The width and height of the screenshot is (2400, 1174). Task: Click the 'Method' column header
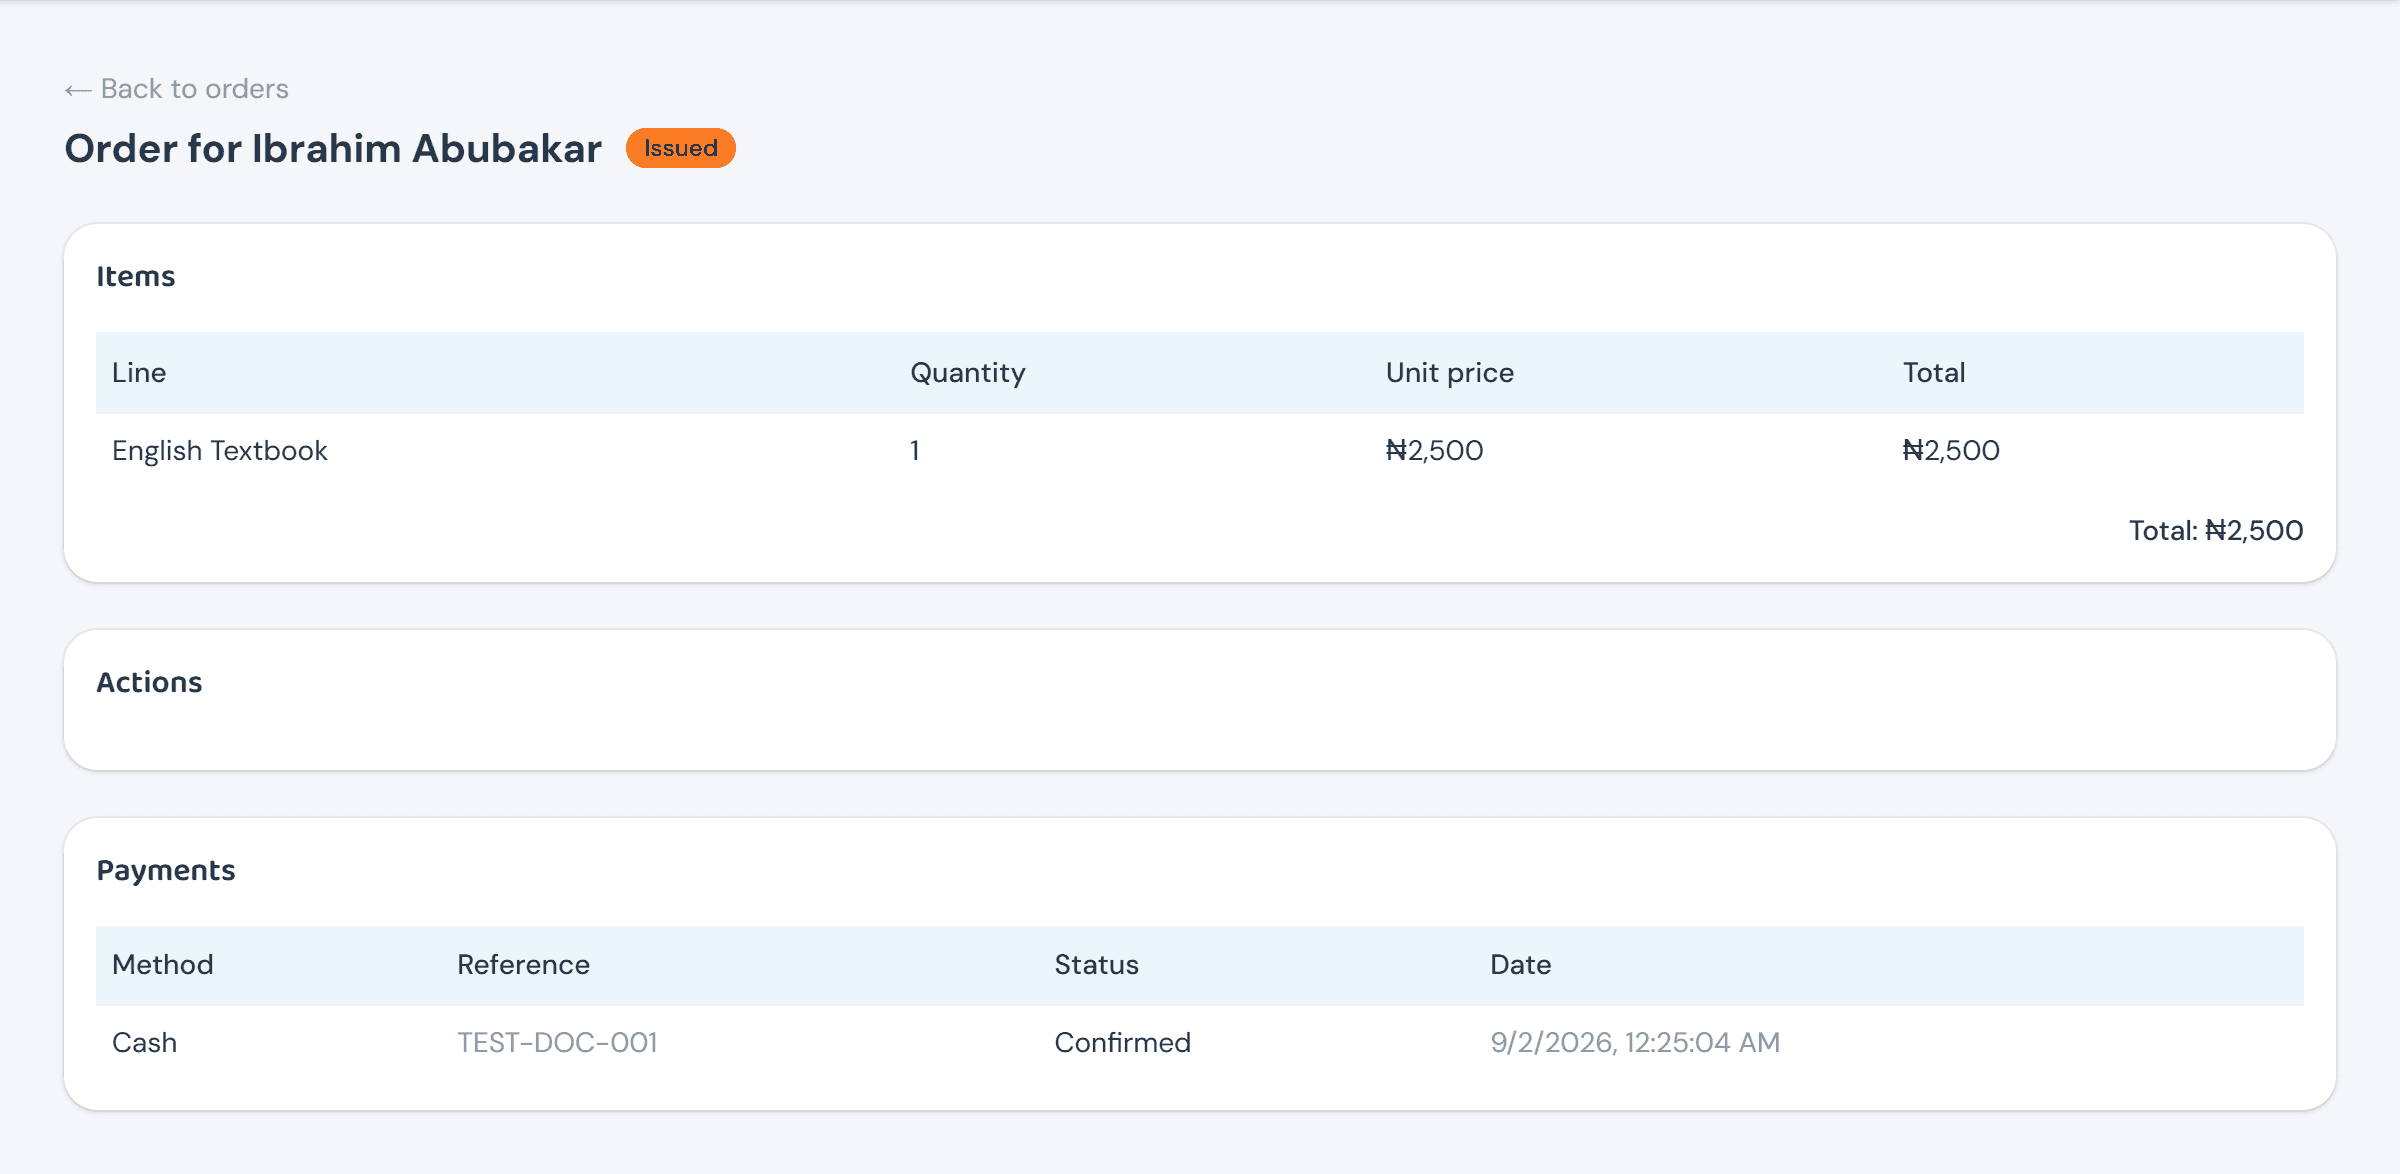(x=163, y=964)
